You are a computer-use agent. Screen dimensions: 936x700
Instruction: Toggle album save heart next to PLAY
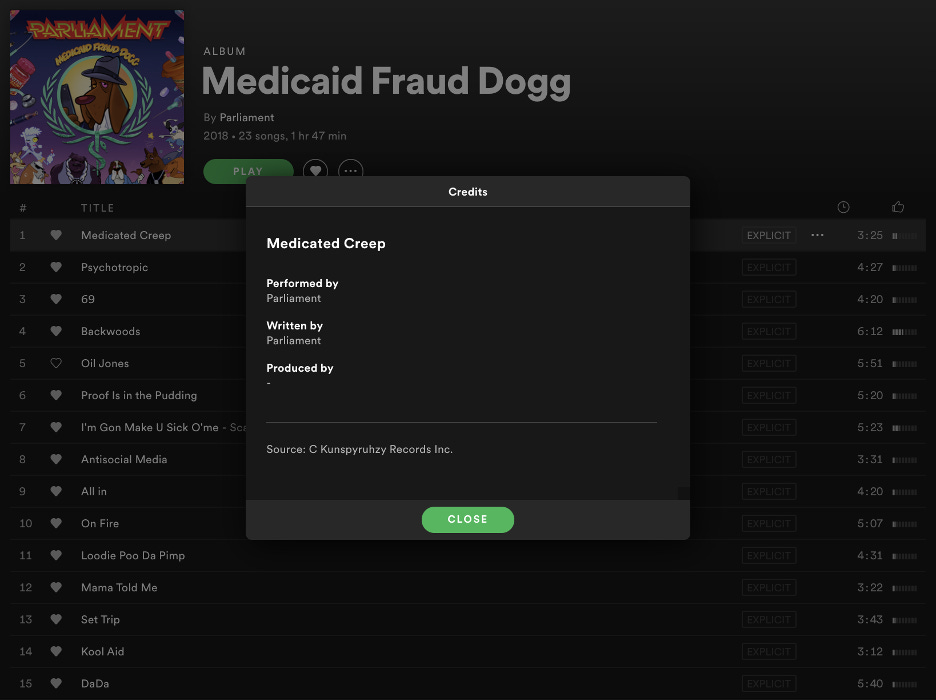tap(315, 171)
